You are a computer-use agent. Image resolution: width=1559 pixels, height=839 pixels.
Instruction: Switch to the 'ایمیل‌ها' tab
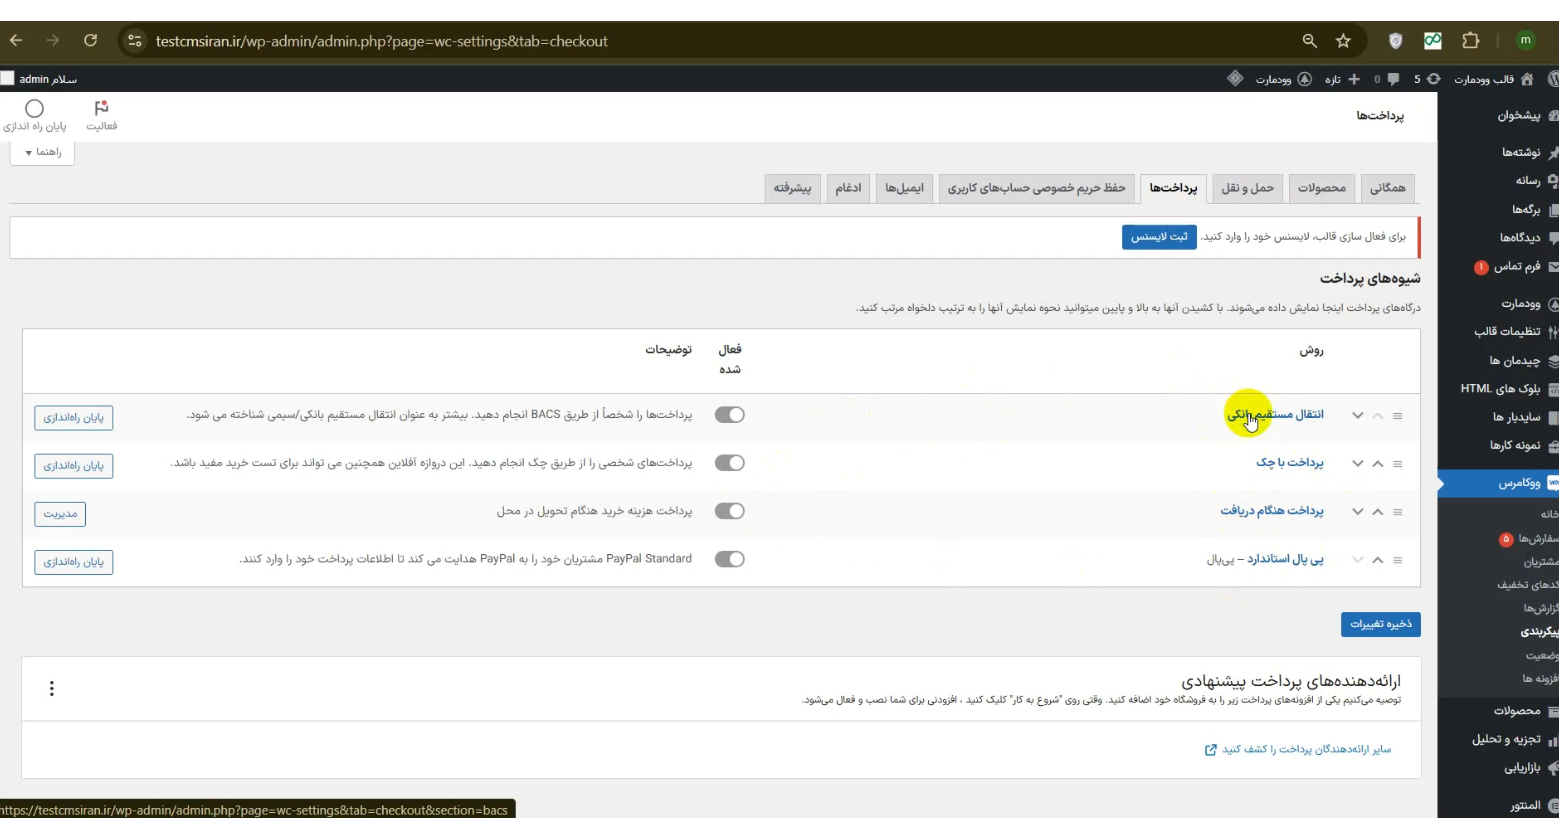pyautogui.click(x=904, y=188)
